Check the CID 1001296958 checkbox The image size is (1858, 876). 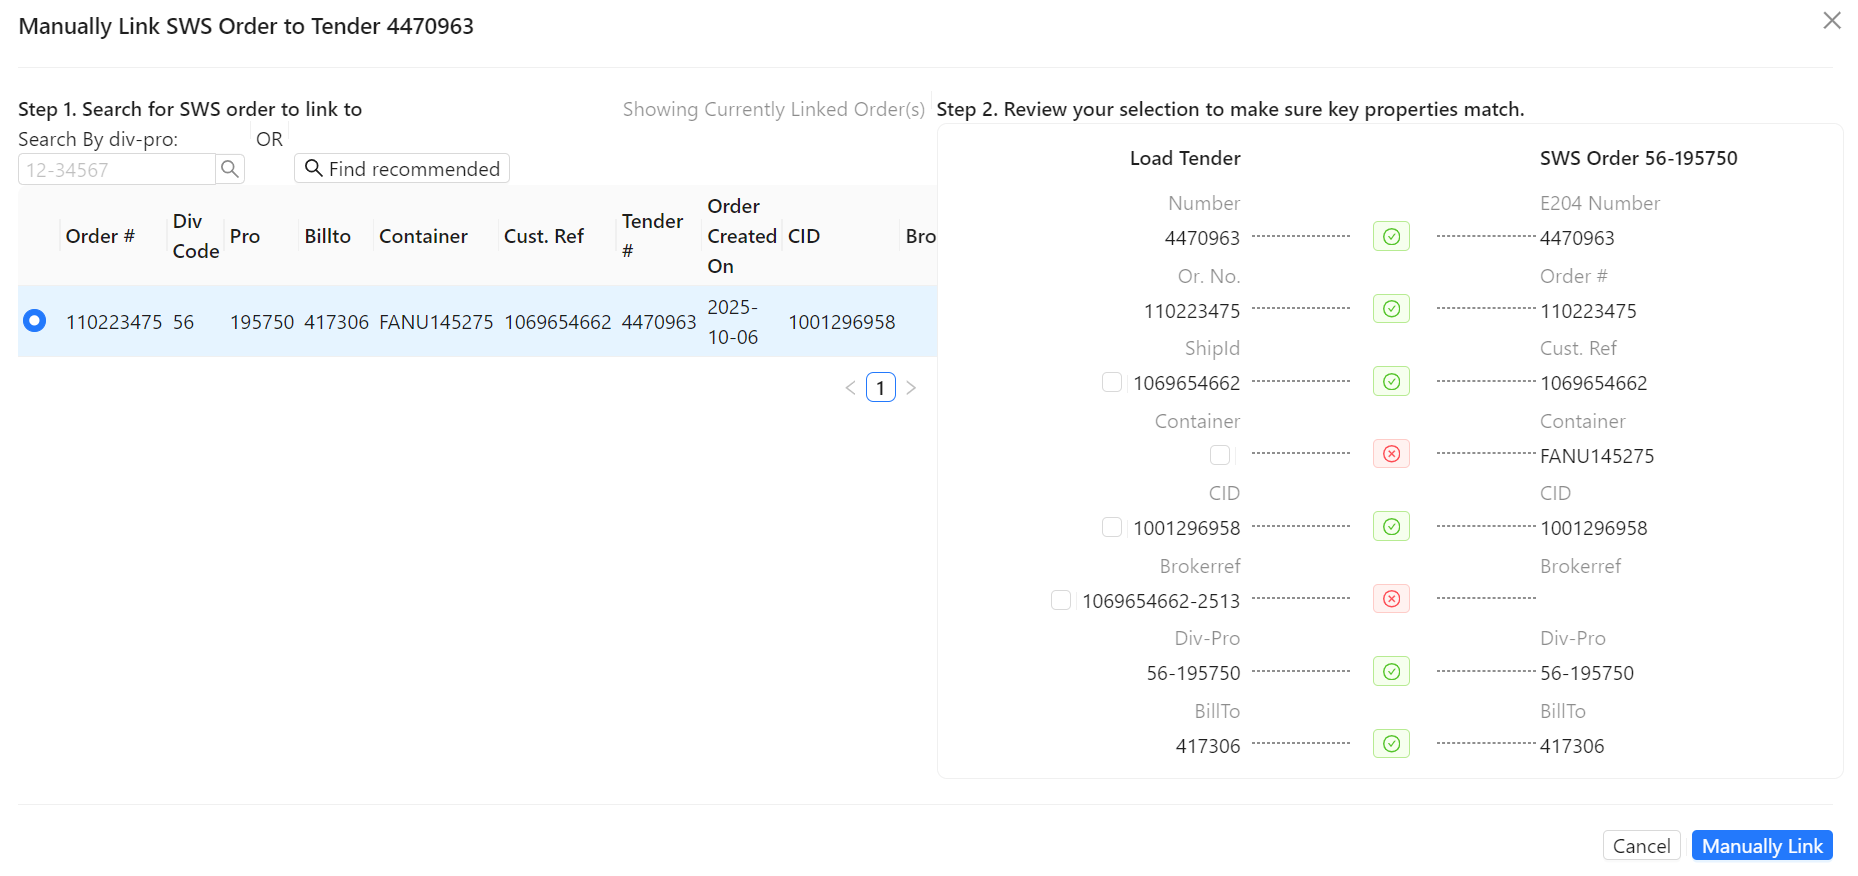[1111, 527]
